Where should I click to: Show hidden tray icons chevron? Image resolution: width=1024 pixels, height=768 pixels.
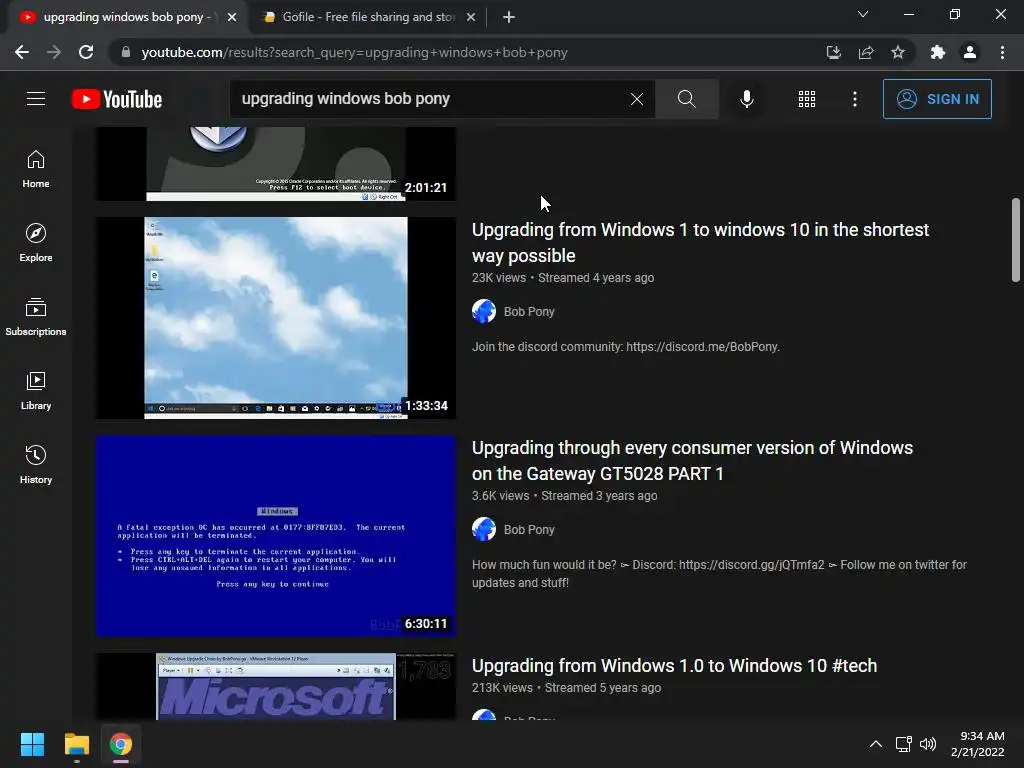(876, 744)
